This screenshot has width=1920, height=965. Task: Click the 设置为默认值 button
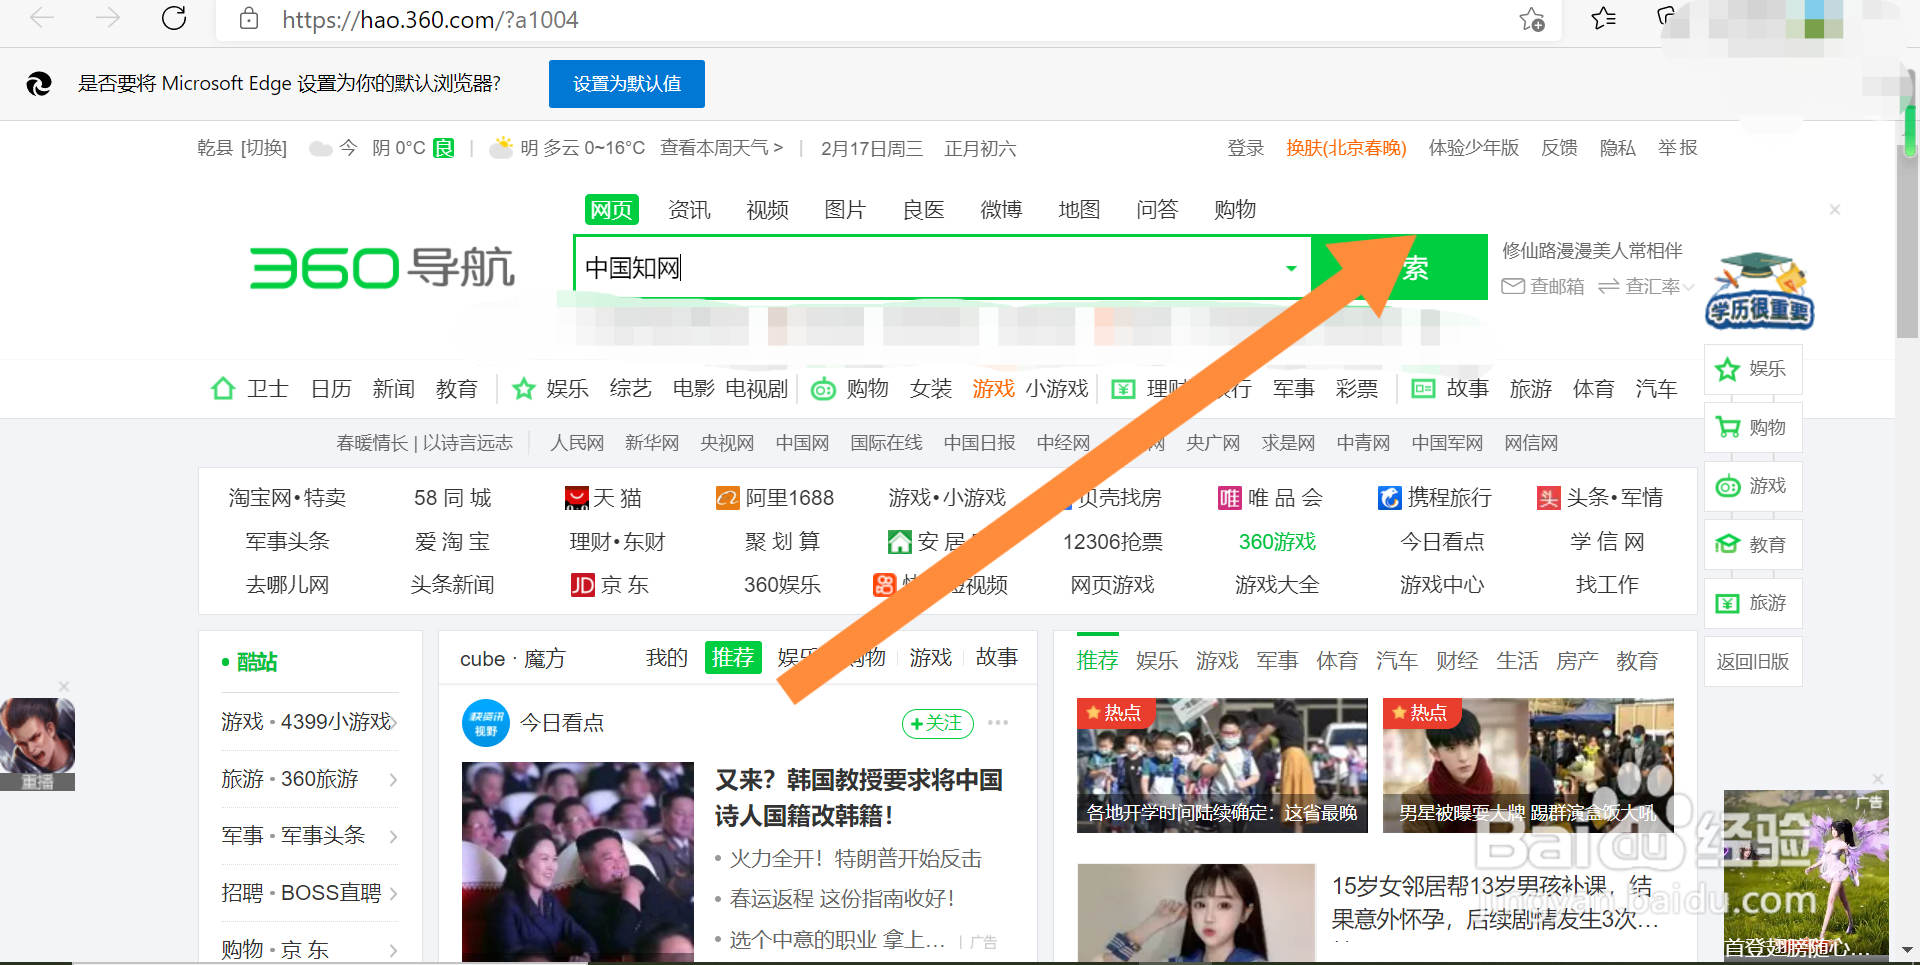point(626,84)
